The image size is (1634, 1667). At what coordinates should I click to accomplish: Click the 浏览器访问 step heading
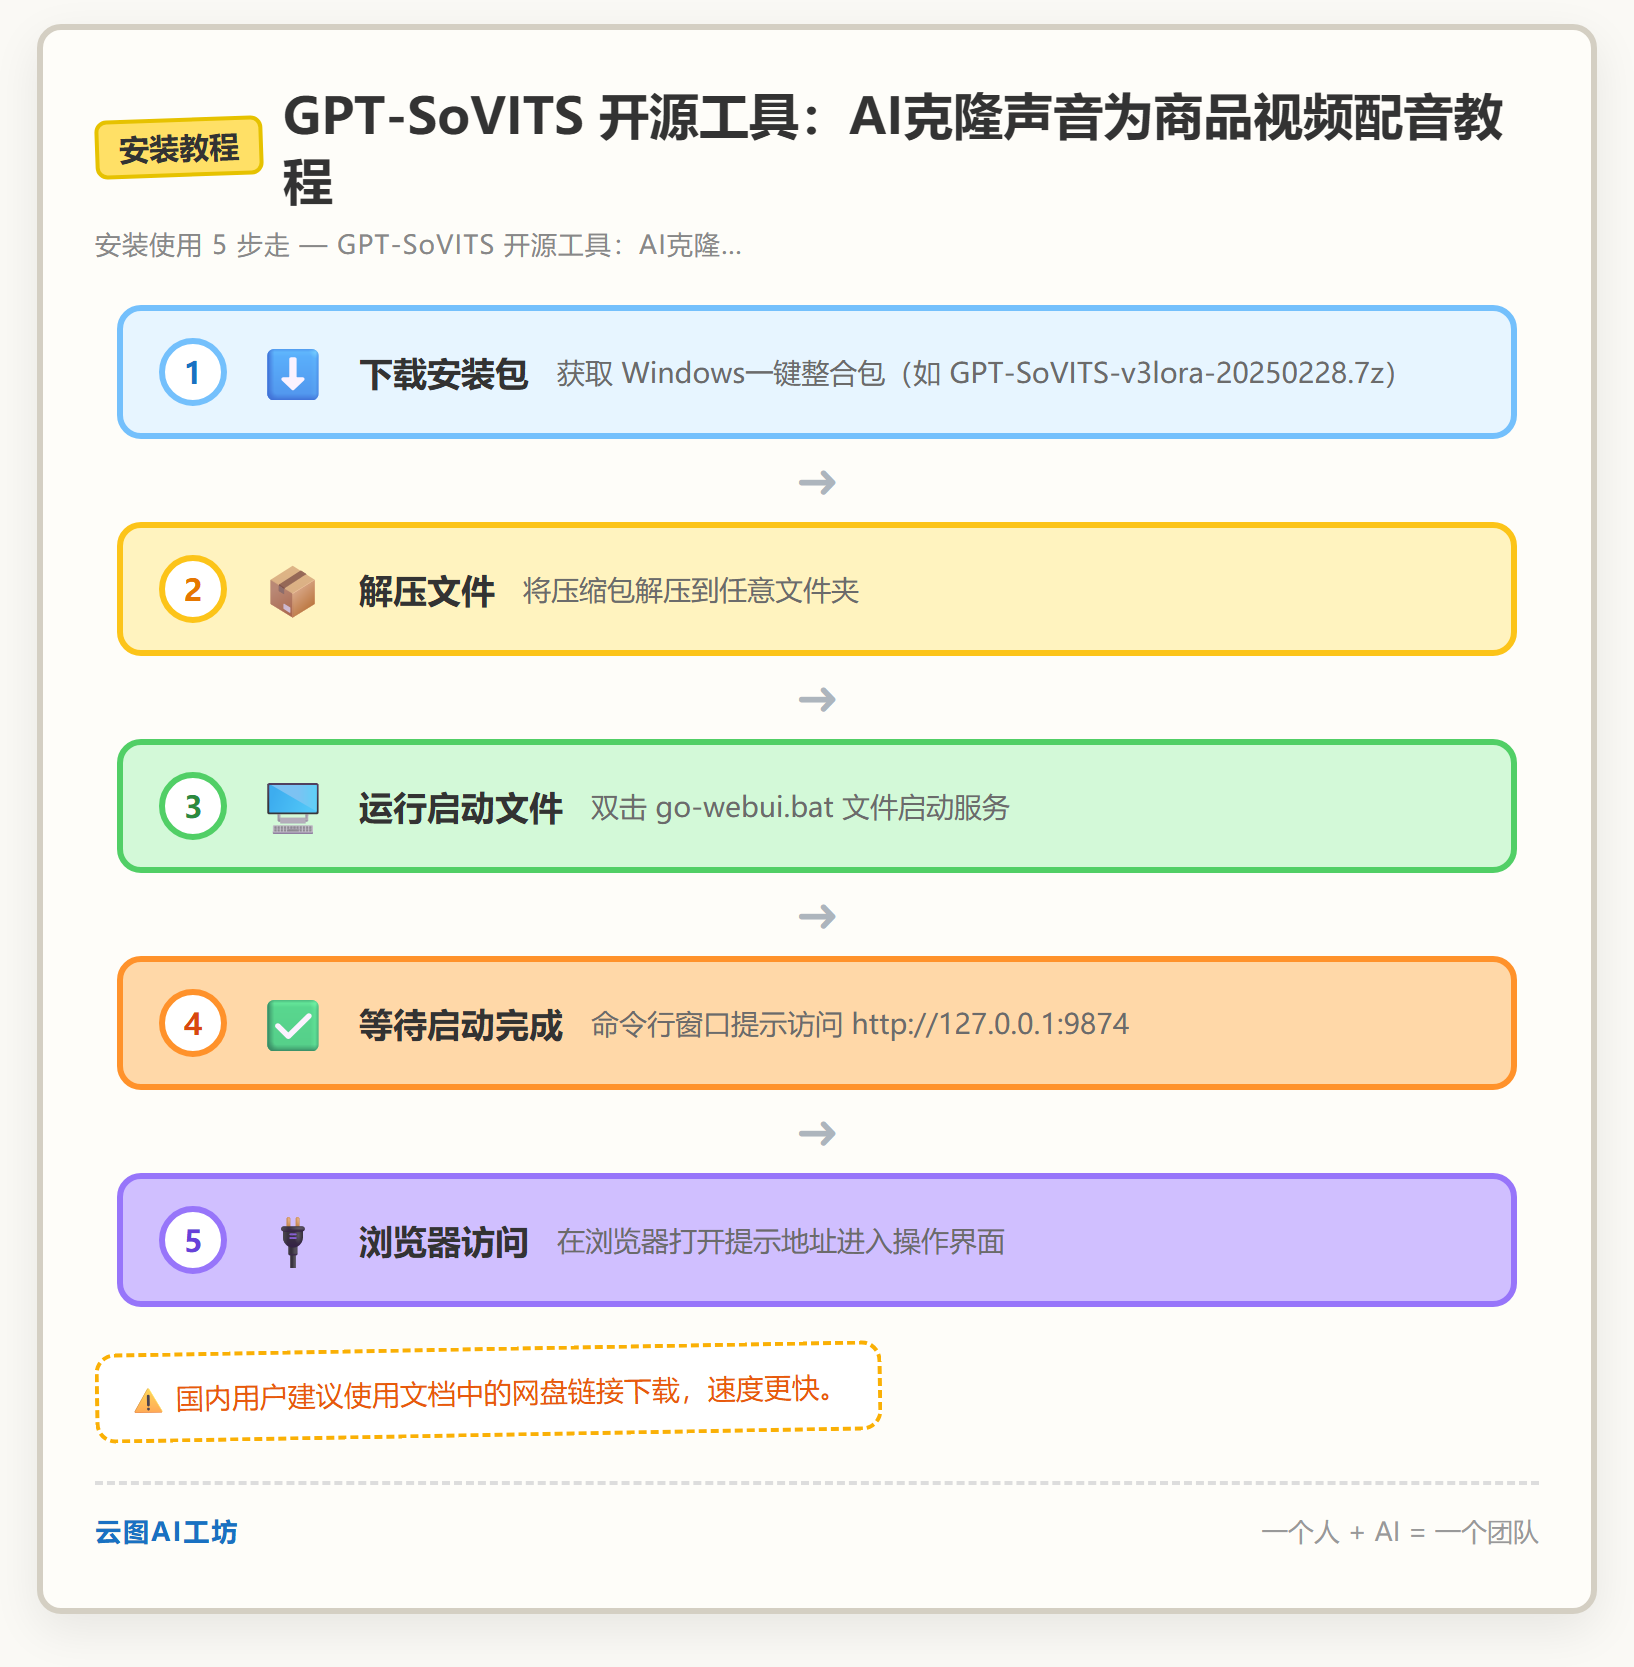(444, 1242)
